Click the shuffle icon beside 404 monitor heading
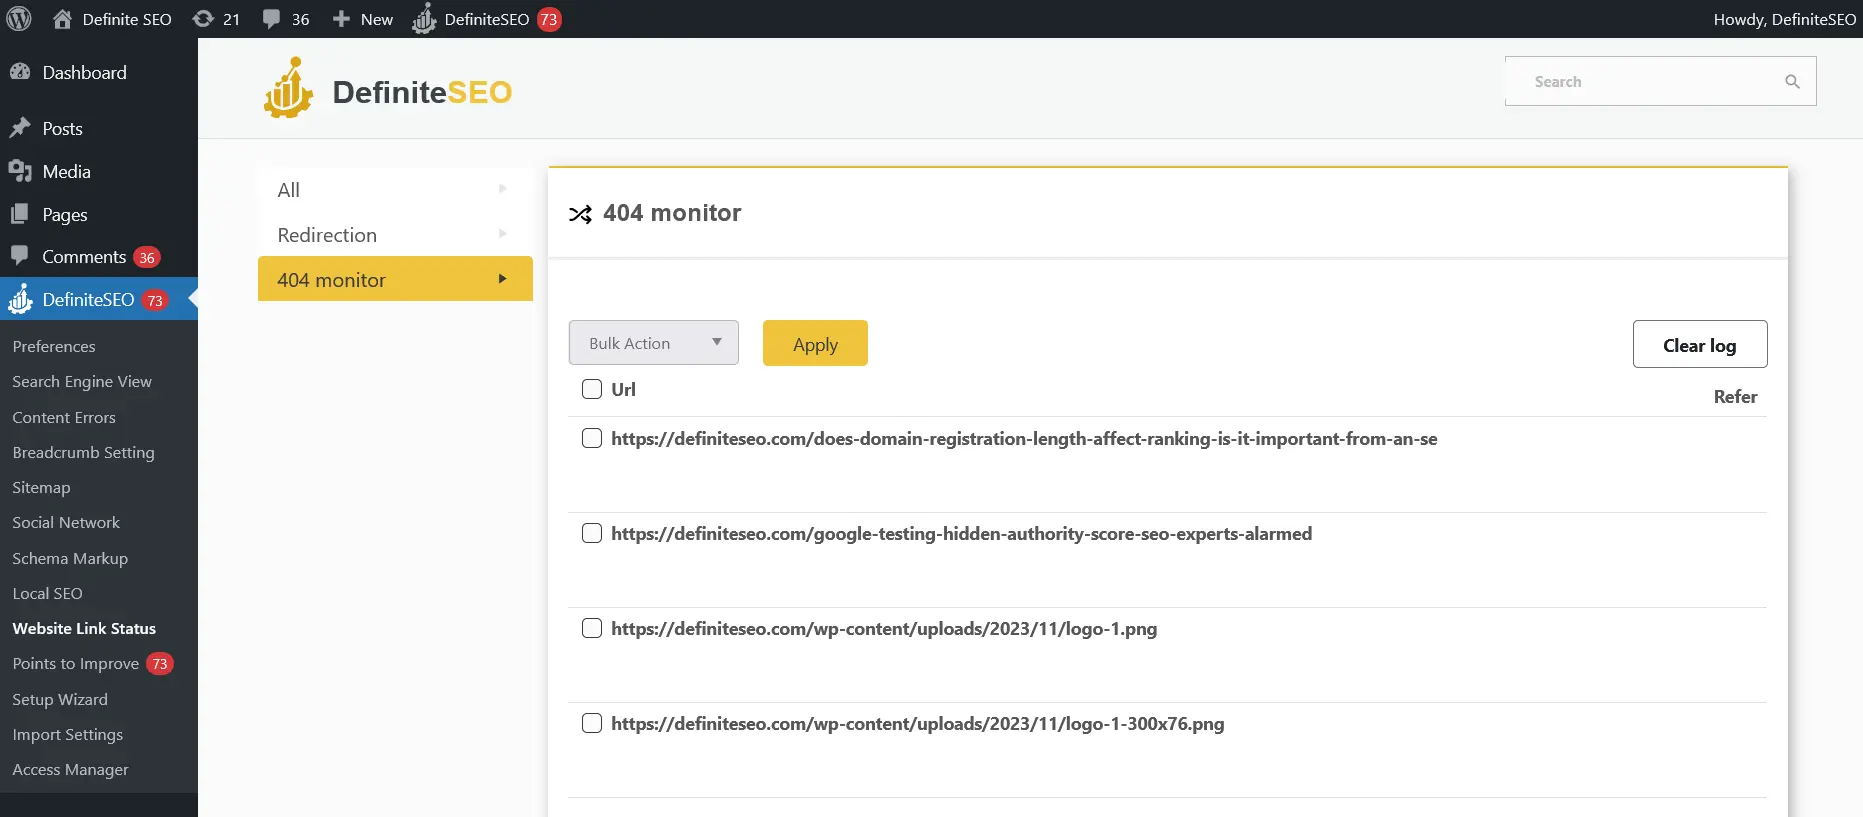Image resolution: width=1863 pixels, height=817 pixels. point(580,214)
